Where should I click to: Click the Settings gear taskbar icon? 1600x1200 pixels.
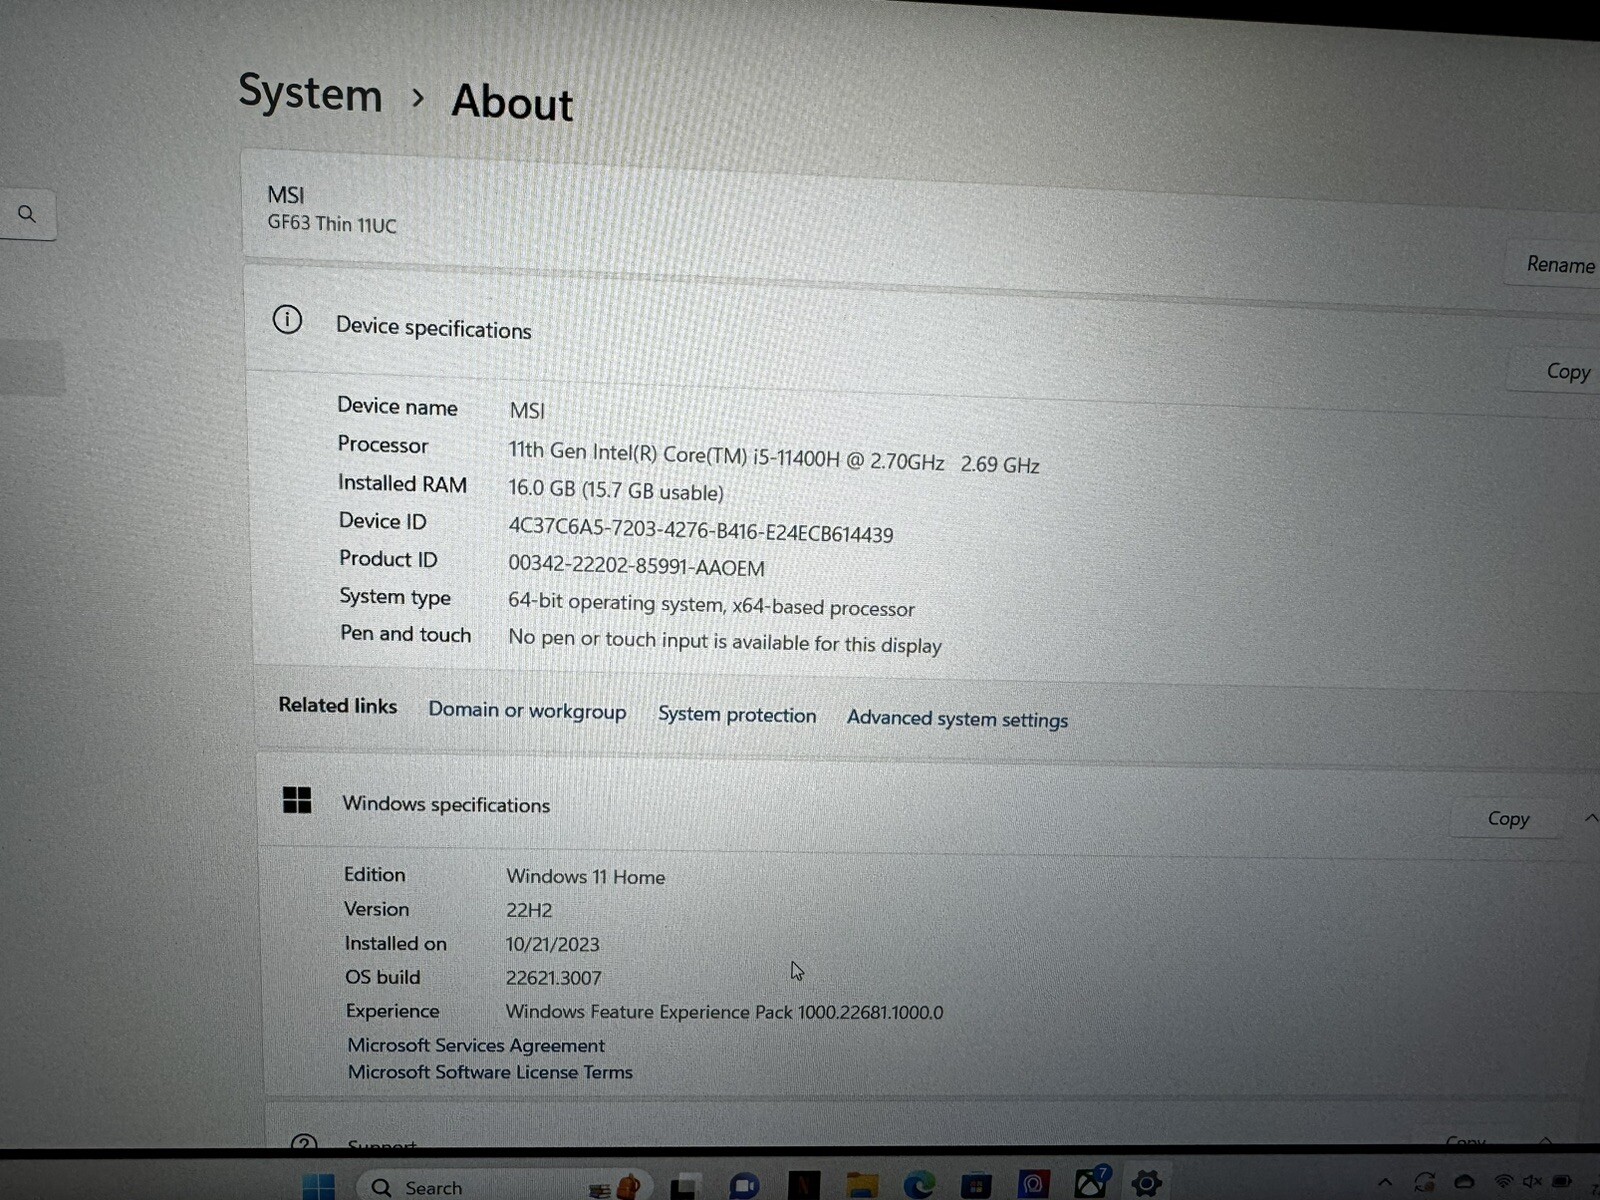tap(1146, 1183)
